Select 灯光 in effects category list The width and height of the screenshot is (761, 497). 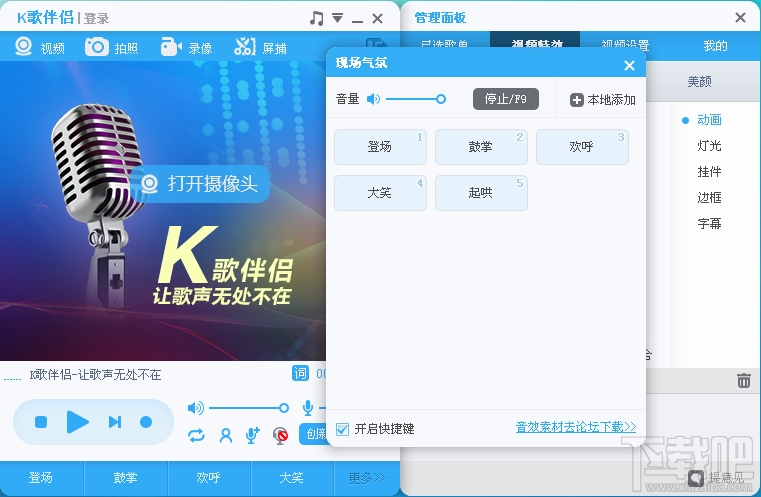[x=709, y=146]
